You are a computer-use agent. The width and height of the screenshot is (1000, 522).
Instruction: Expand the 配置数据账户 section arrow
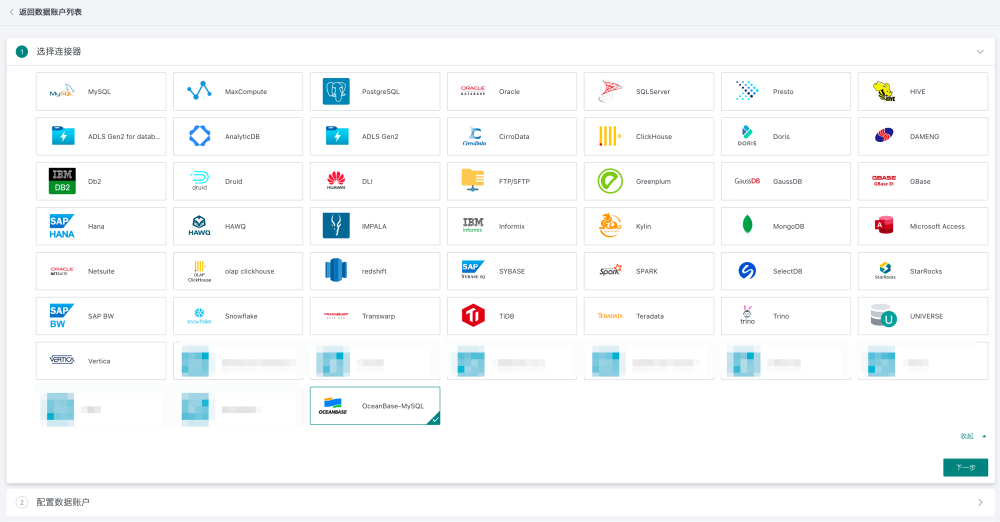coord(980,502)
